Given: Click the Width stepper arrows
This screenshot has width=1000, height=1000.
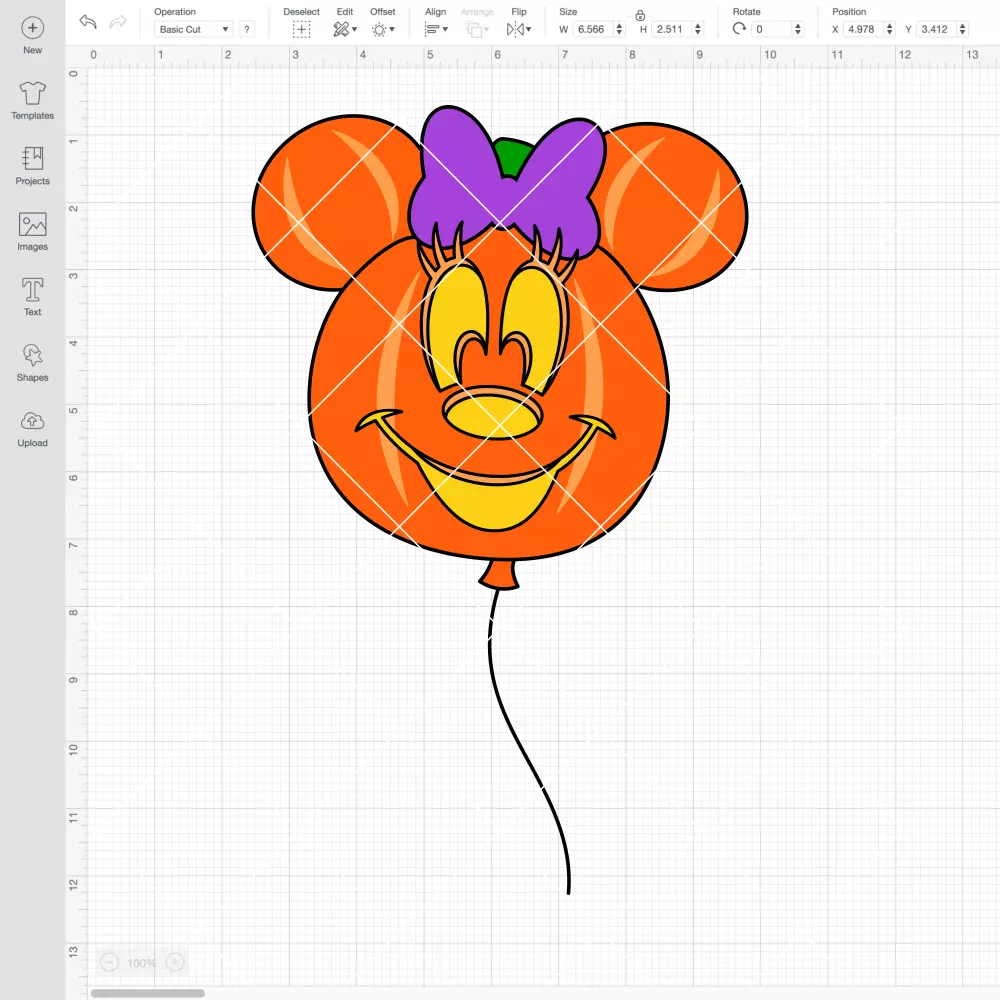Looking at the screenshot, I should pos(619,29).
